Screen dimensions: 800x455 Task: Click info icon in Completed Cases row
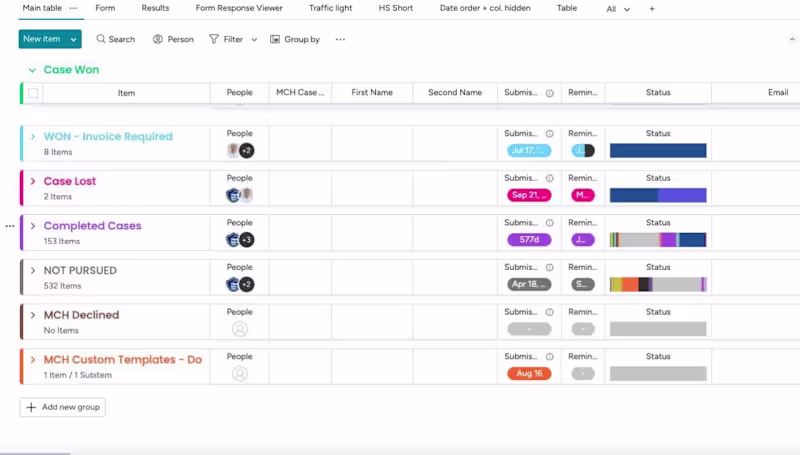coord(549,223)
